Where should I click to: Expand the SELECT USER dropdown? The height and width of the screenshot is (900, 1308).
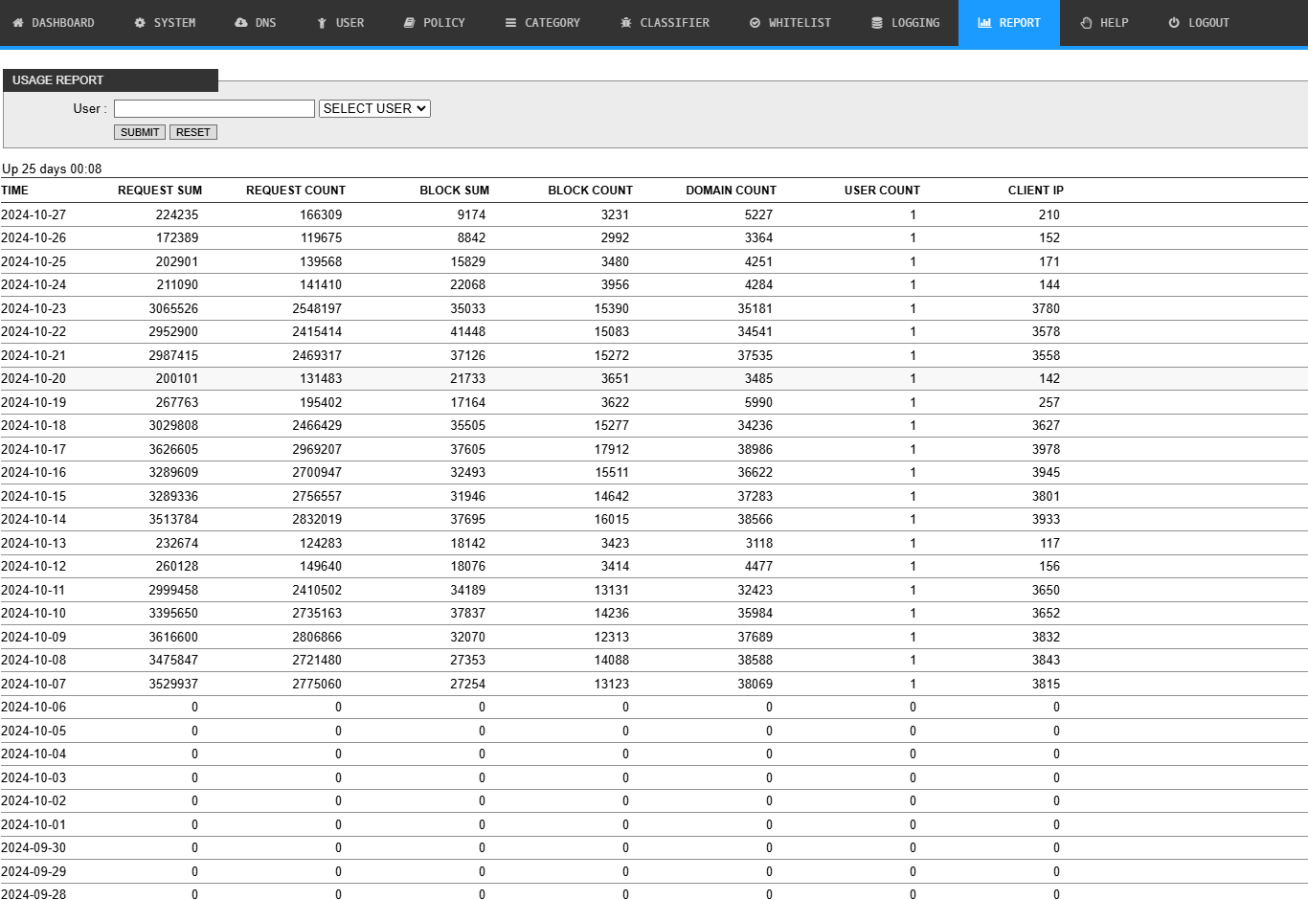[x=374, y=108]
